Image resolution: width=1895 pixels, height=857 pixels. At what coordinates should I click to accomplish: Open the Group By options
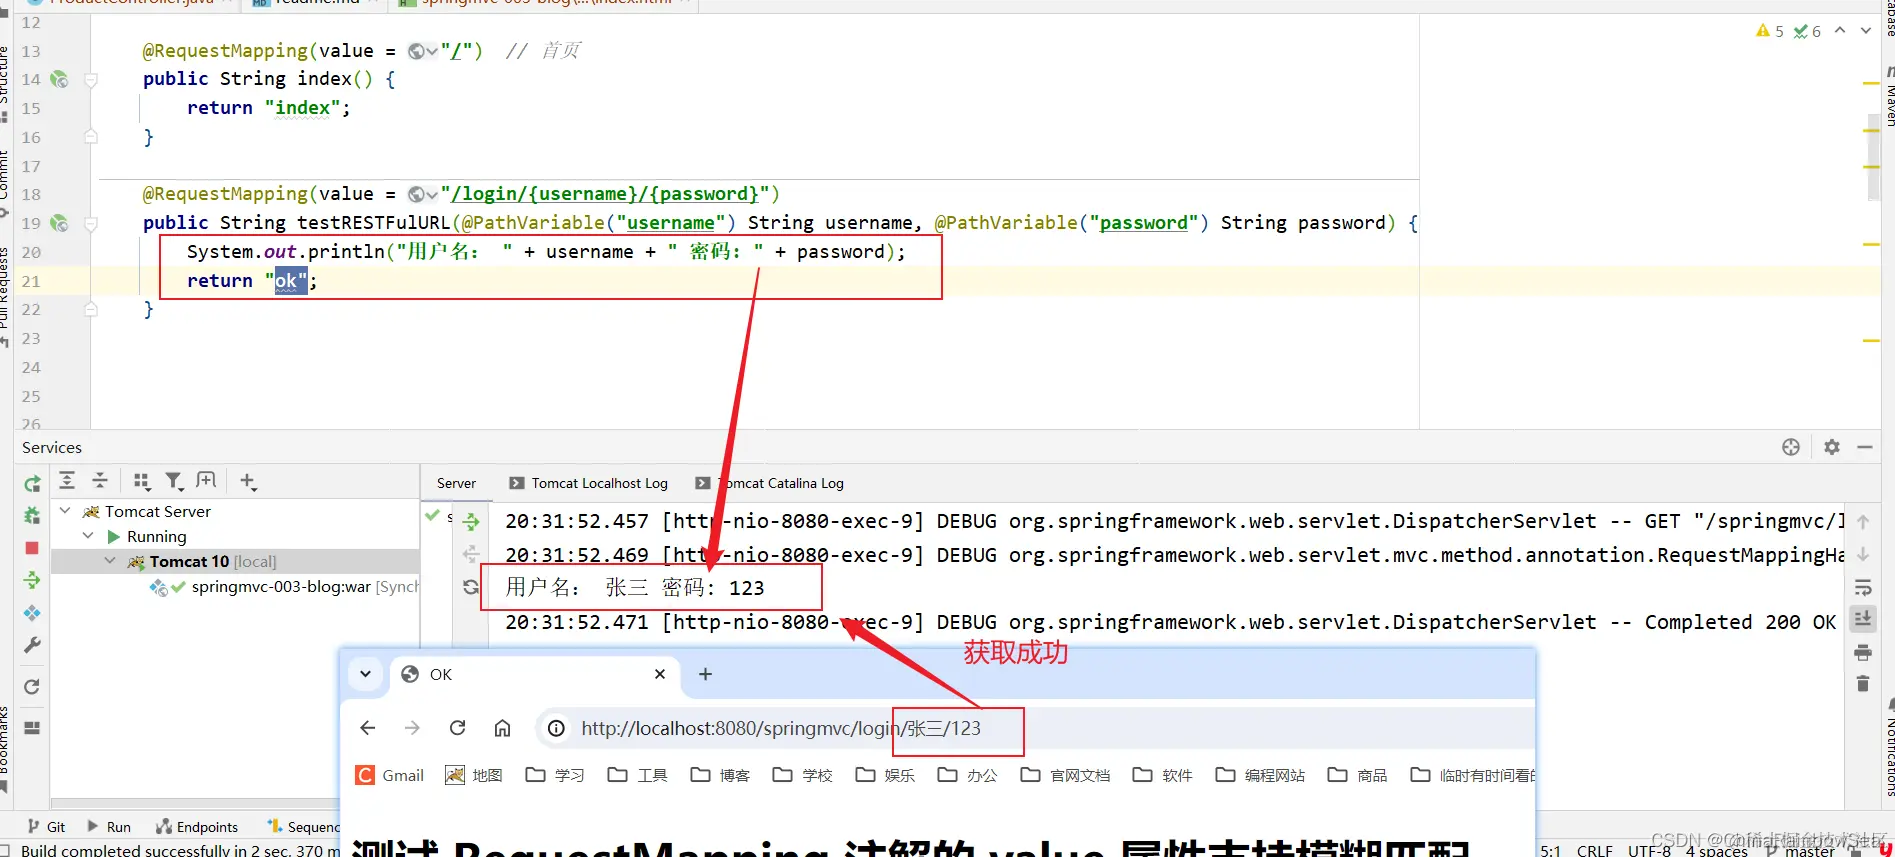point(142,482)
